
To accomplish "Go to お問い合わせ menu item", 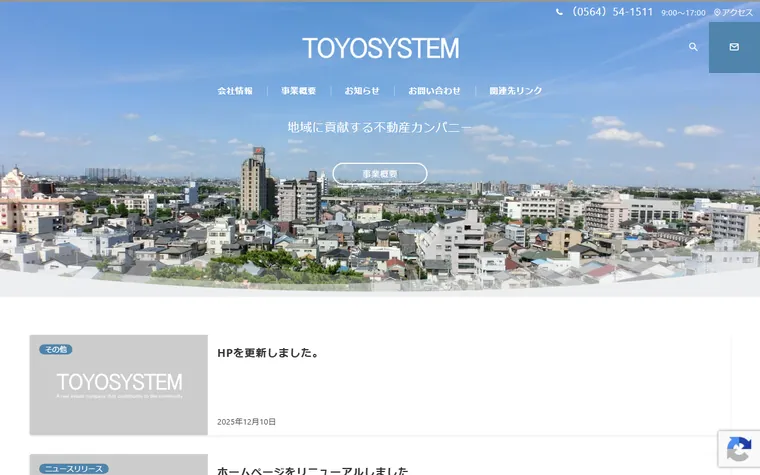I will click(x=434, y=91).
